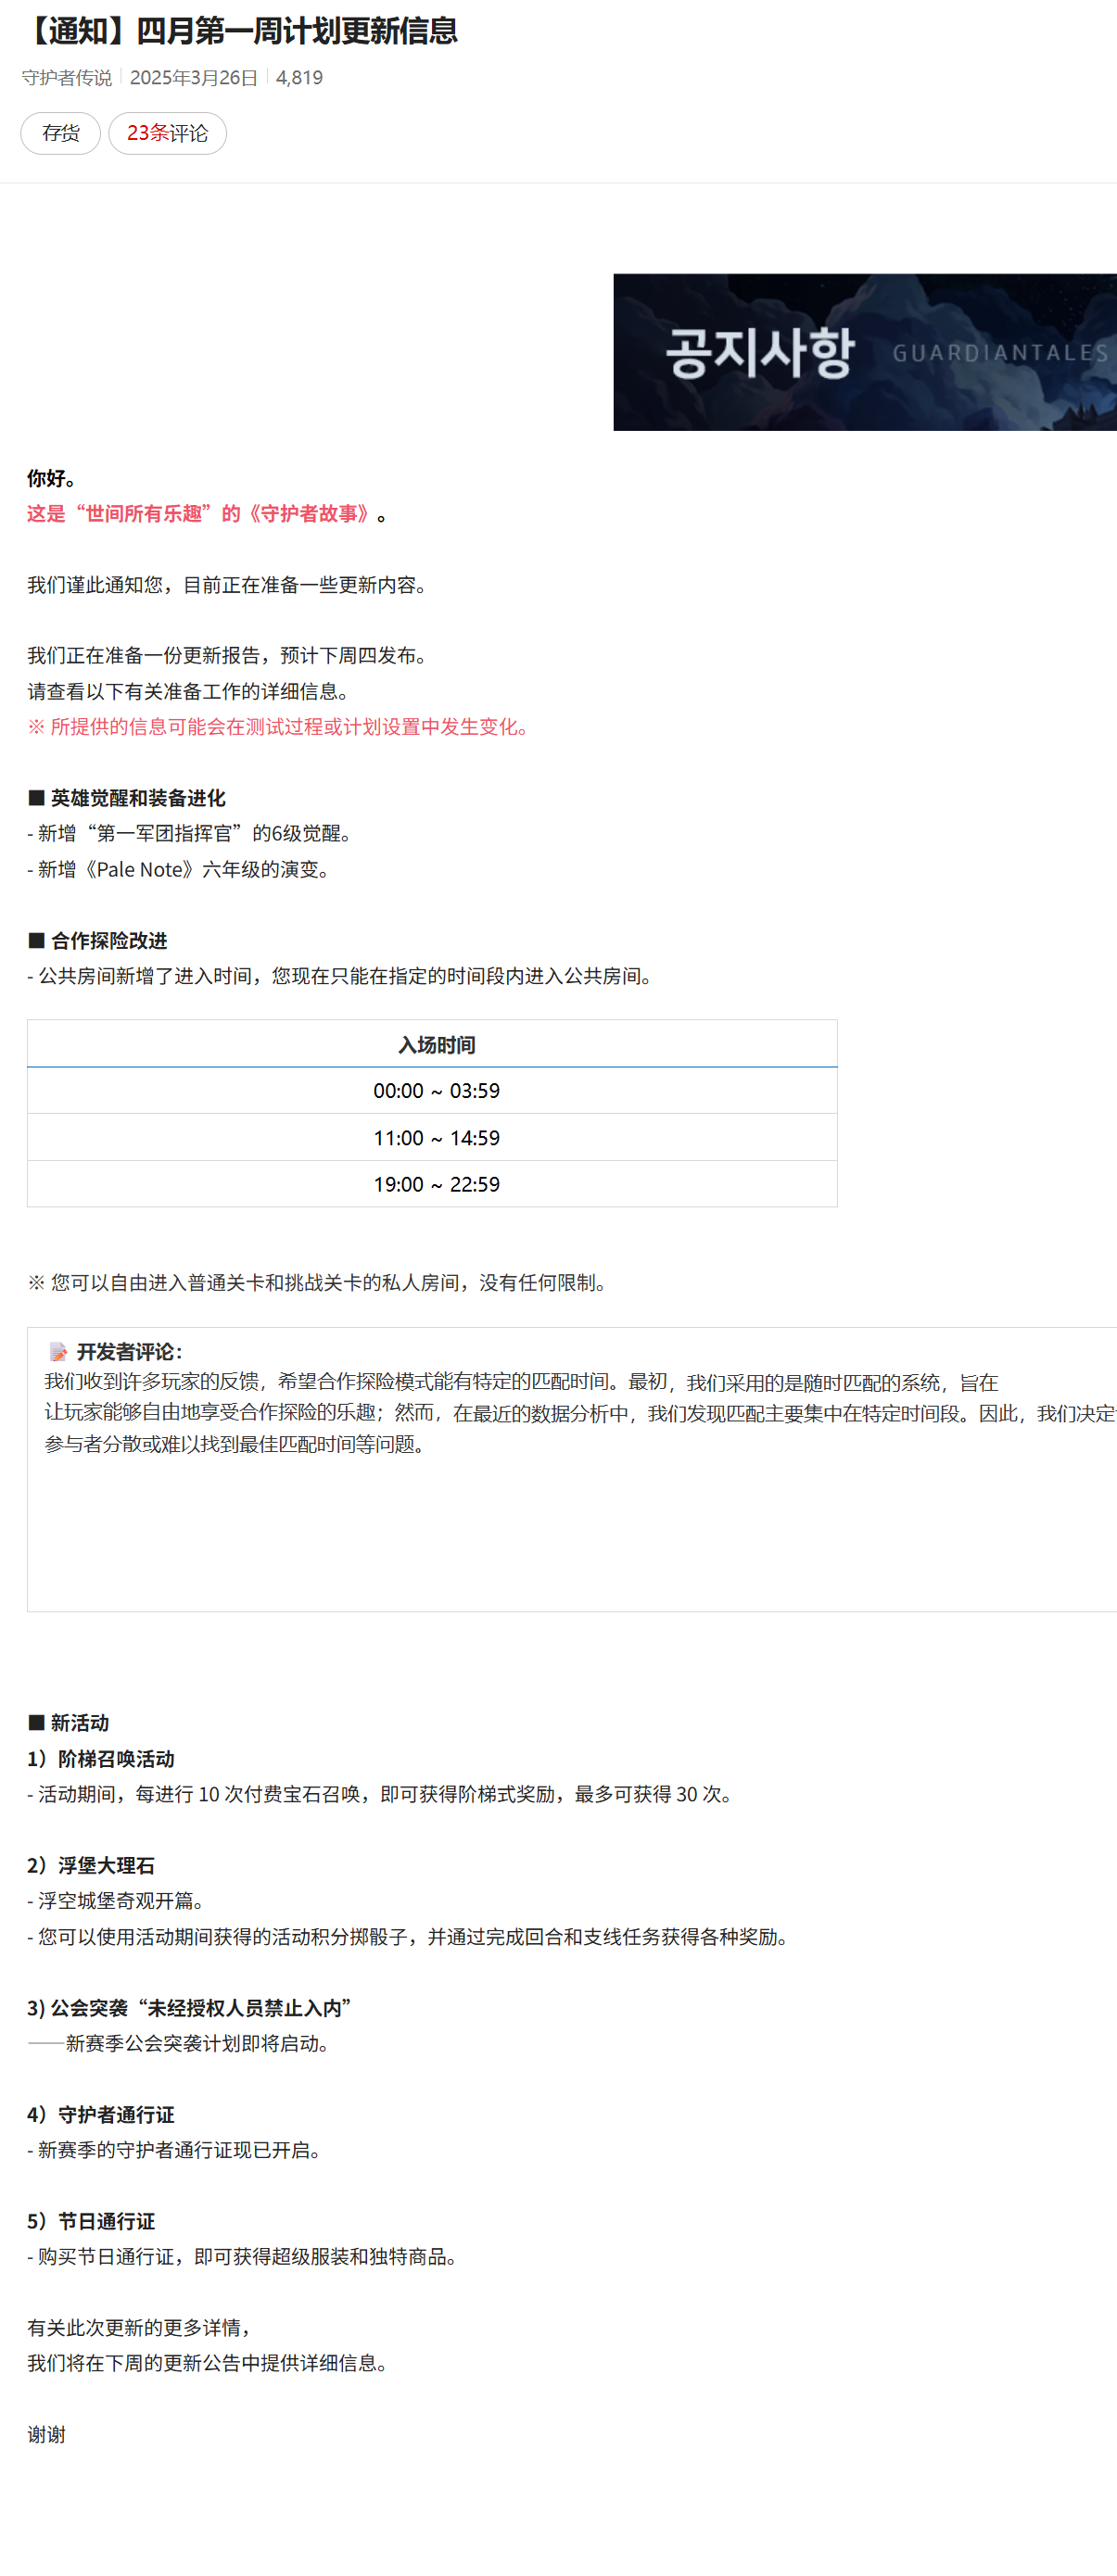1117x2576 pixels.
Task: Select the 00:00 ~ 03:59 table row
Action: (432, 1091)
